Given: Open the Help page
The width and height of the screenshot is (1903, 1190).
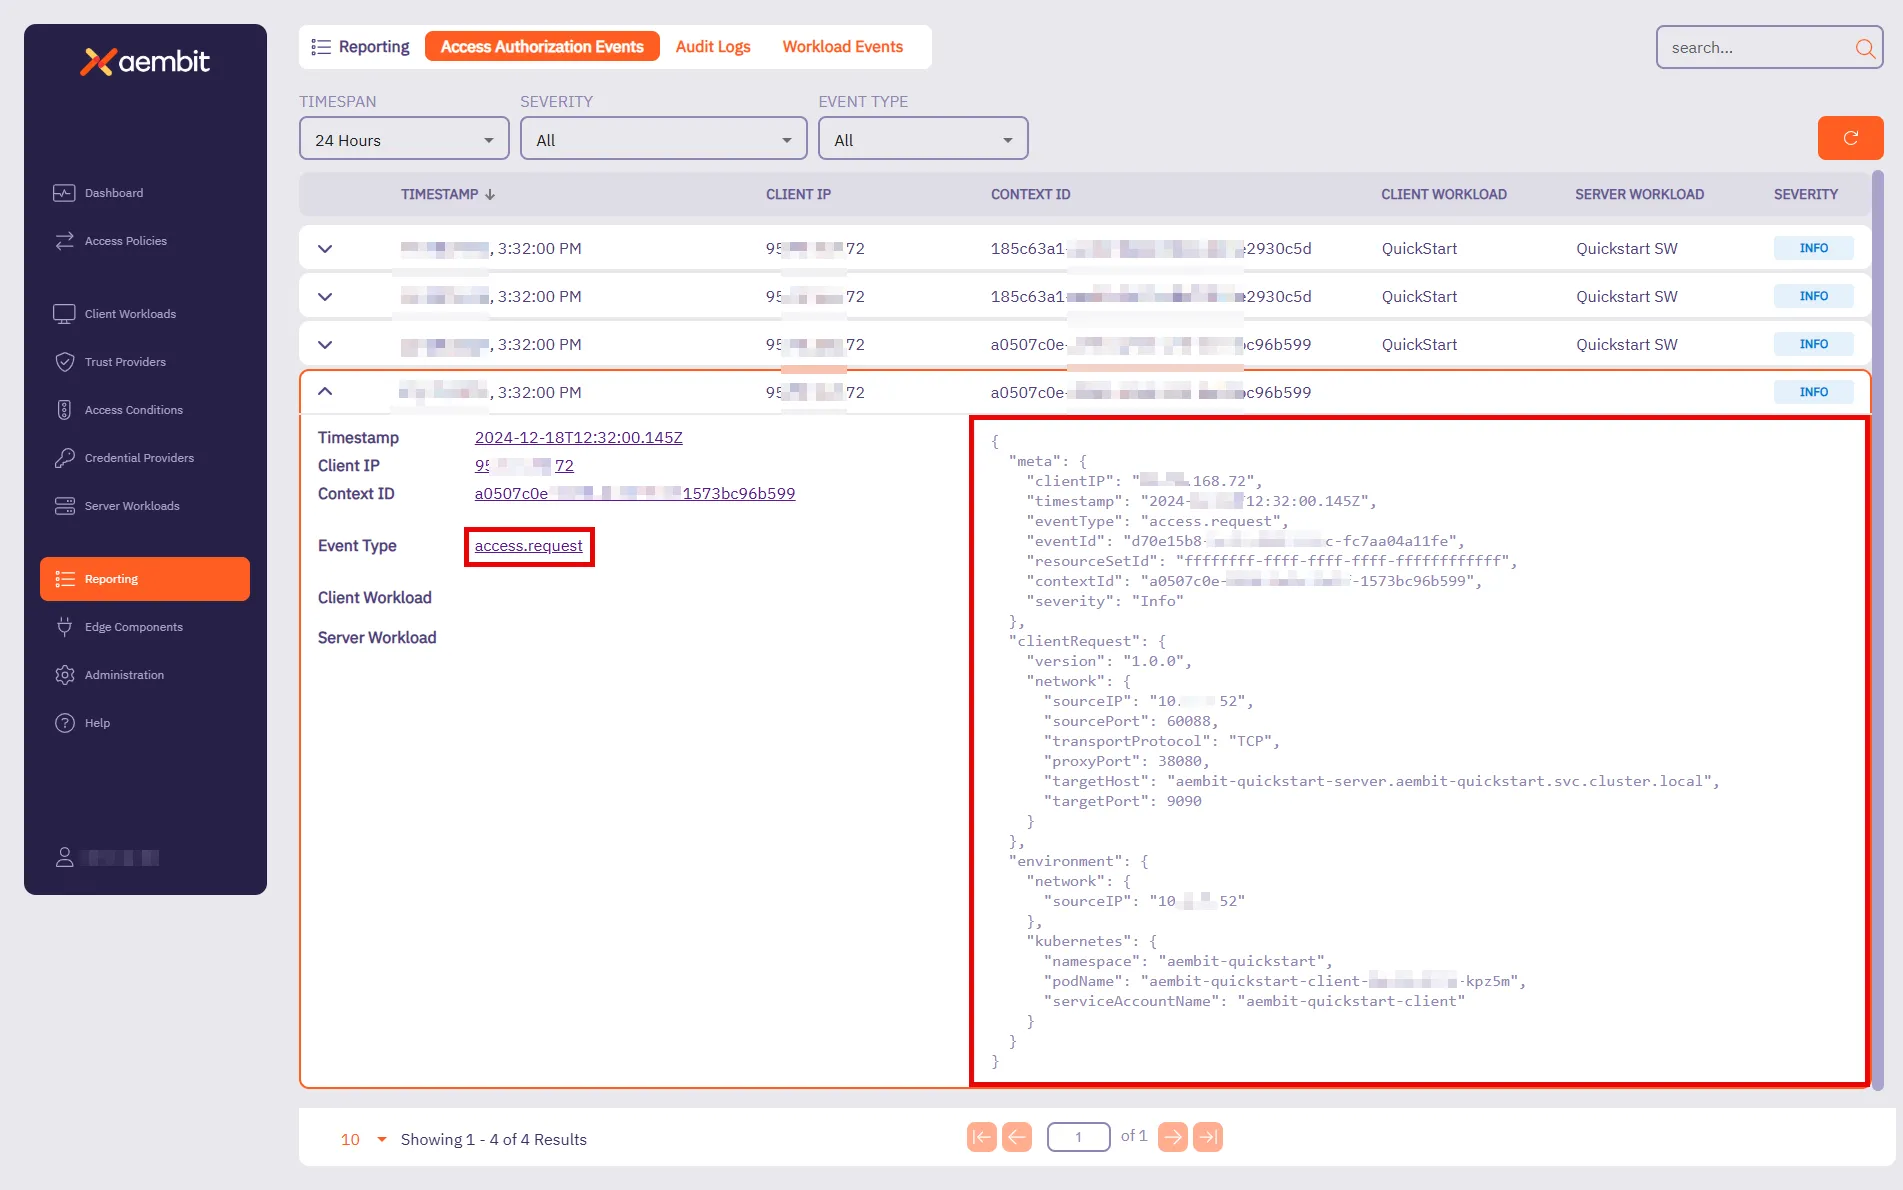Looking at the screenshot, I should [97, 723].
